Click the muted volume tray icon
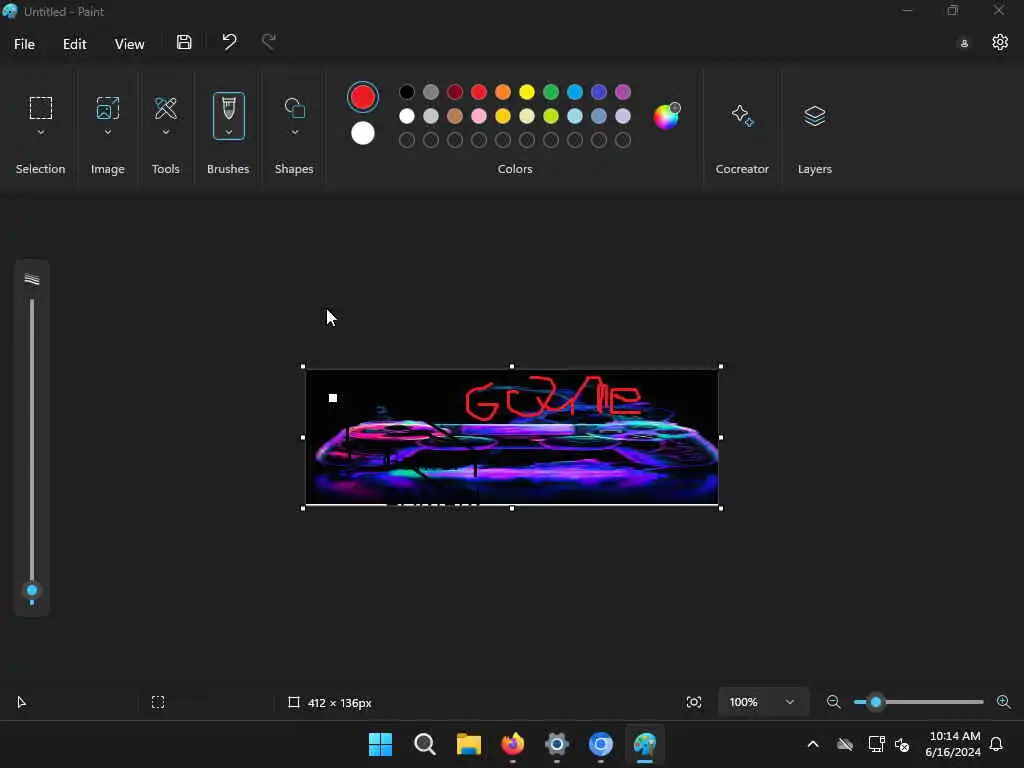Screen dimensions: 1024x768 [902, 744]
